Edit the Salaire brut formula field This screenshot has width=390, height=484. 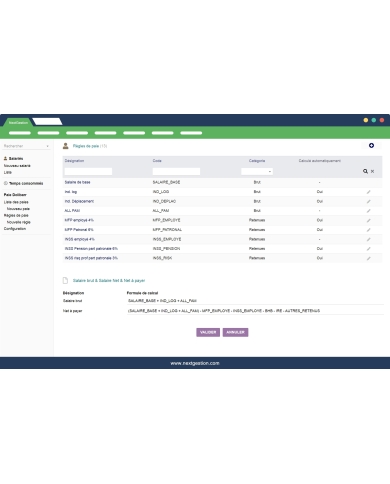(255, 301)
